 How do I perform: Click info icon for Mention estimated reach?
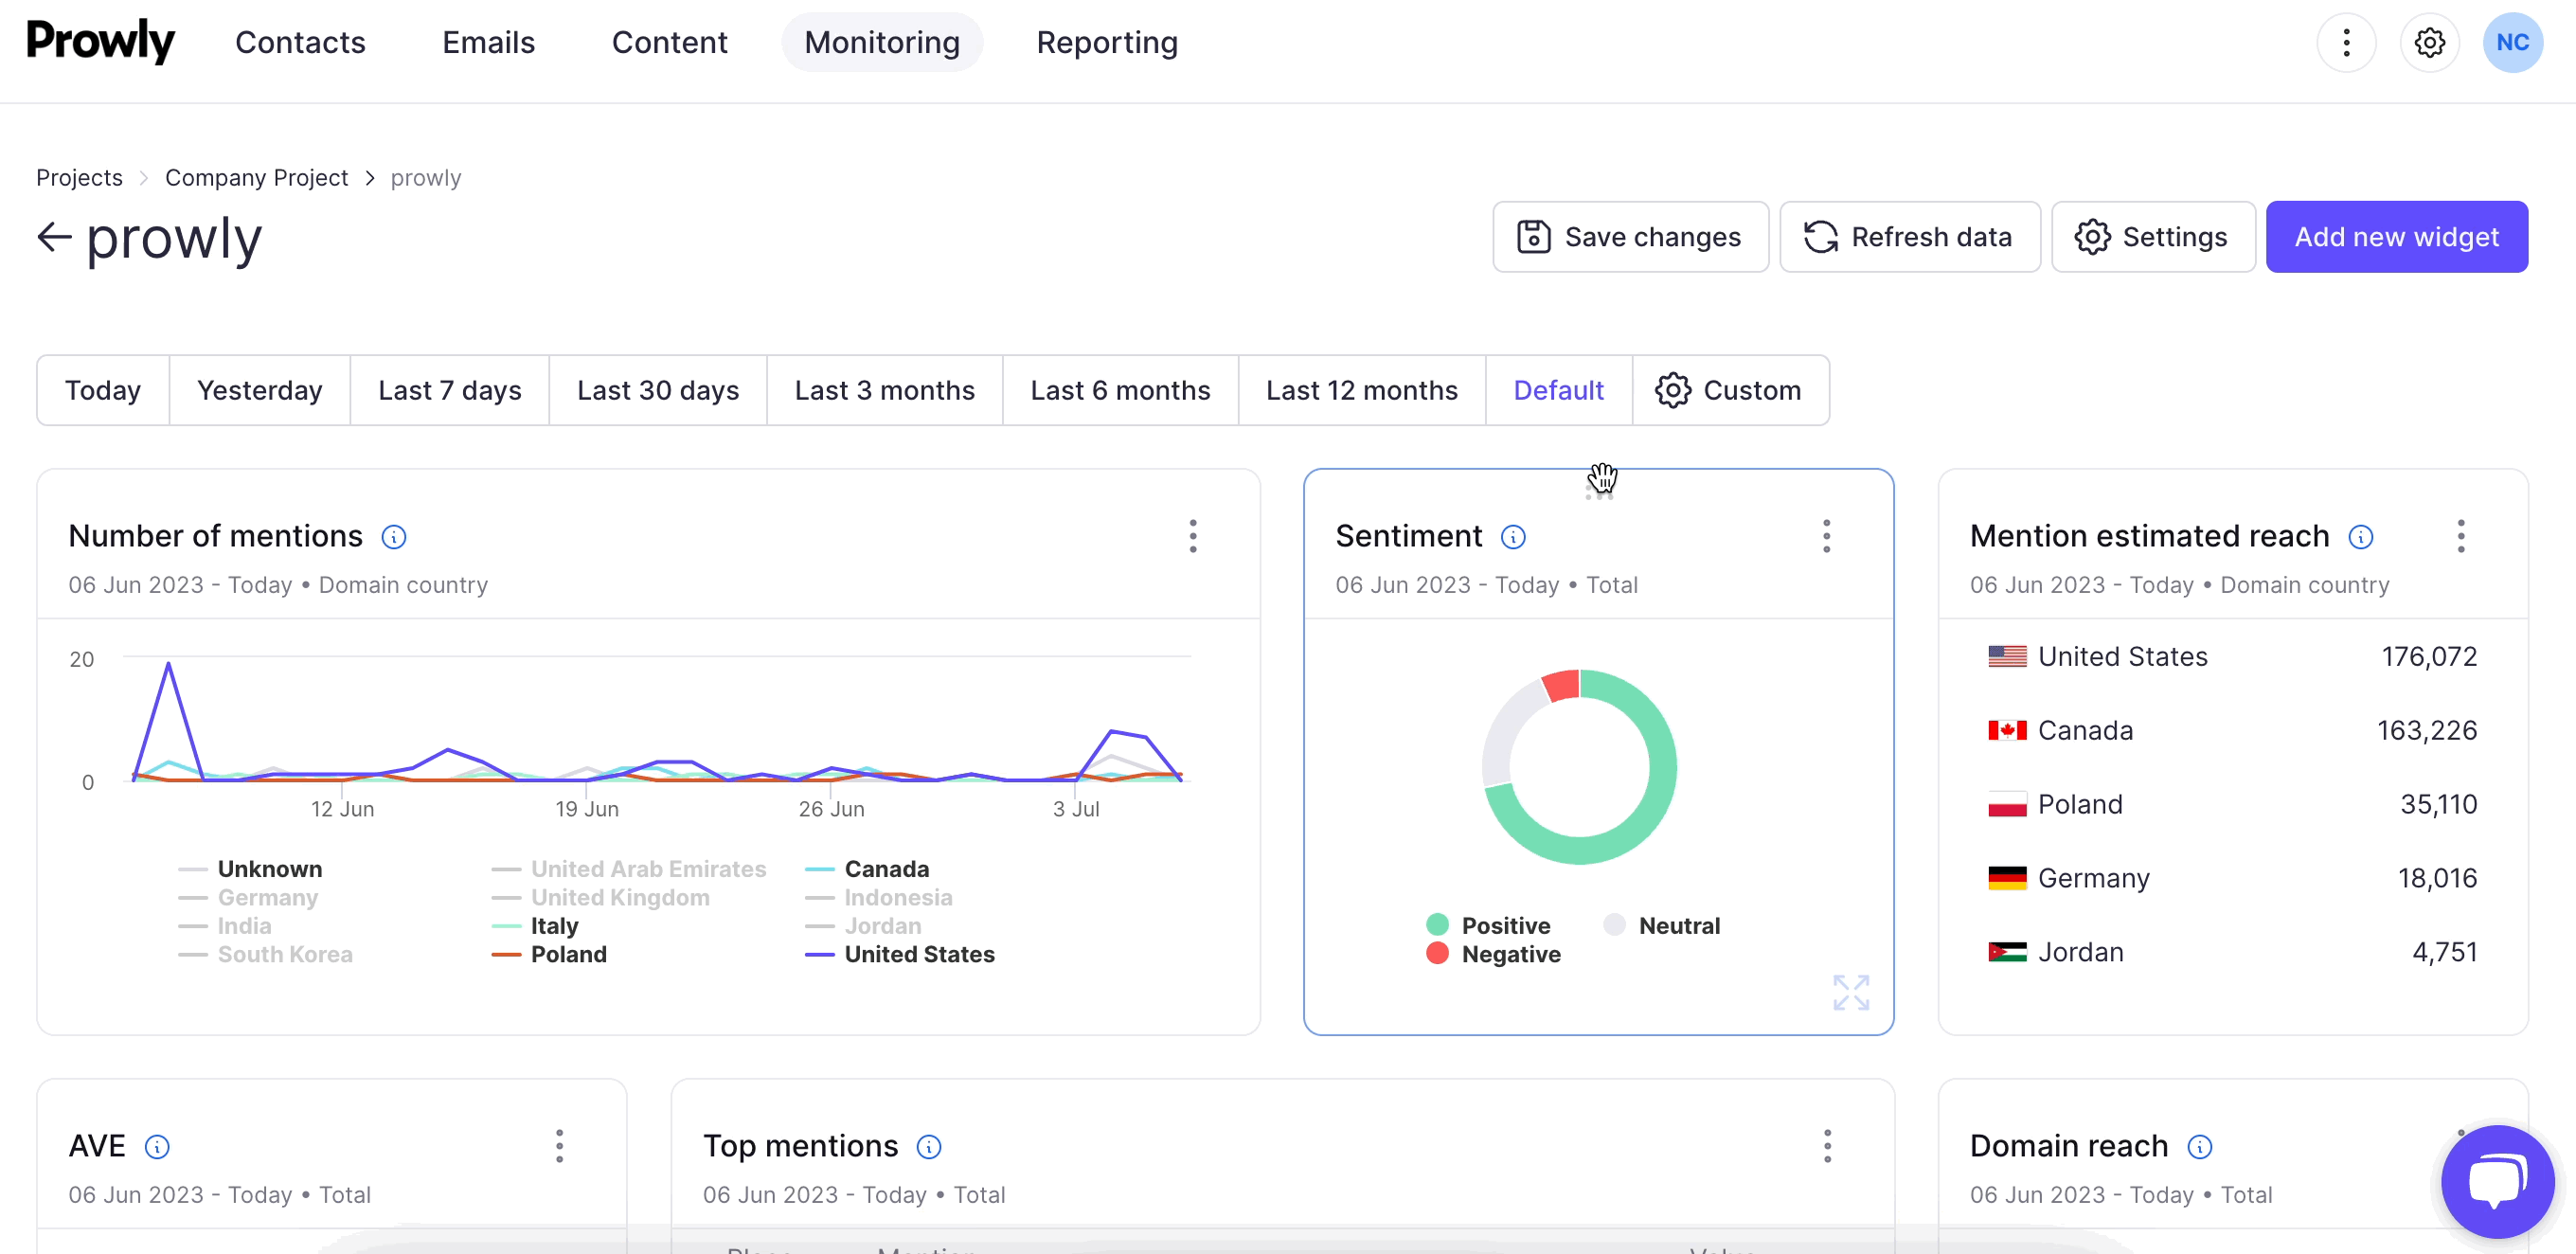coord(2360,537)
